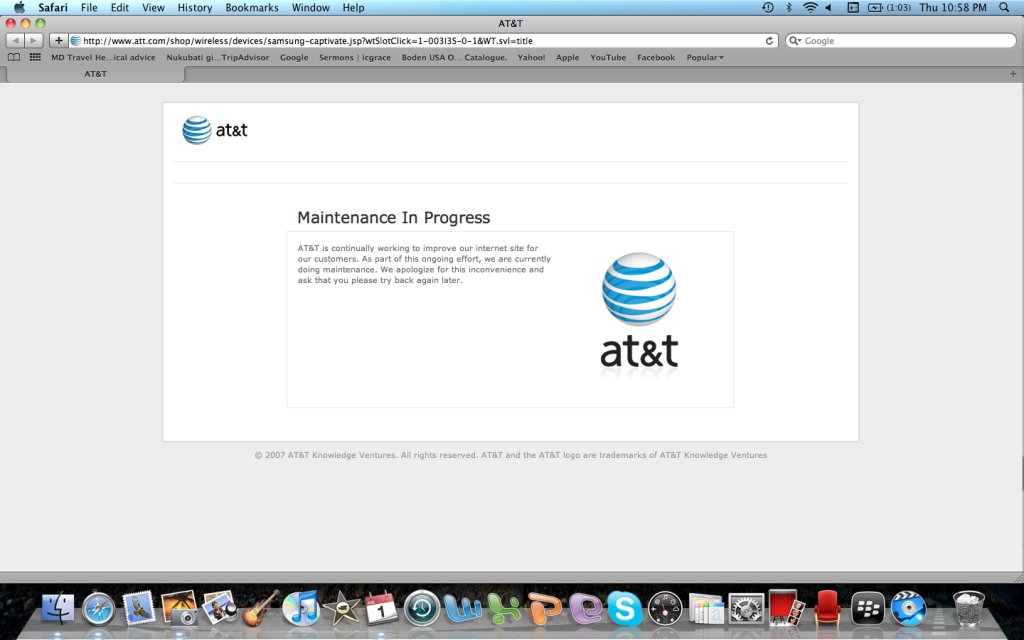The height and width of the screenshot is (640, 1024).
Task: Open the Wi-Fi menu bar icon
Action: tap(810, 7)
